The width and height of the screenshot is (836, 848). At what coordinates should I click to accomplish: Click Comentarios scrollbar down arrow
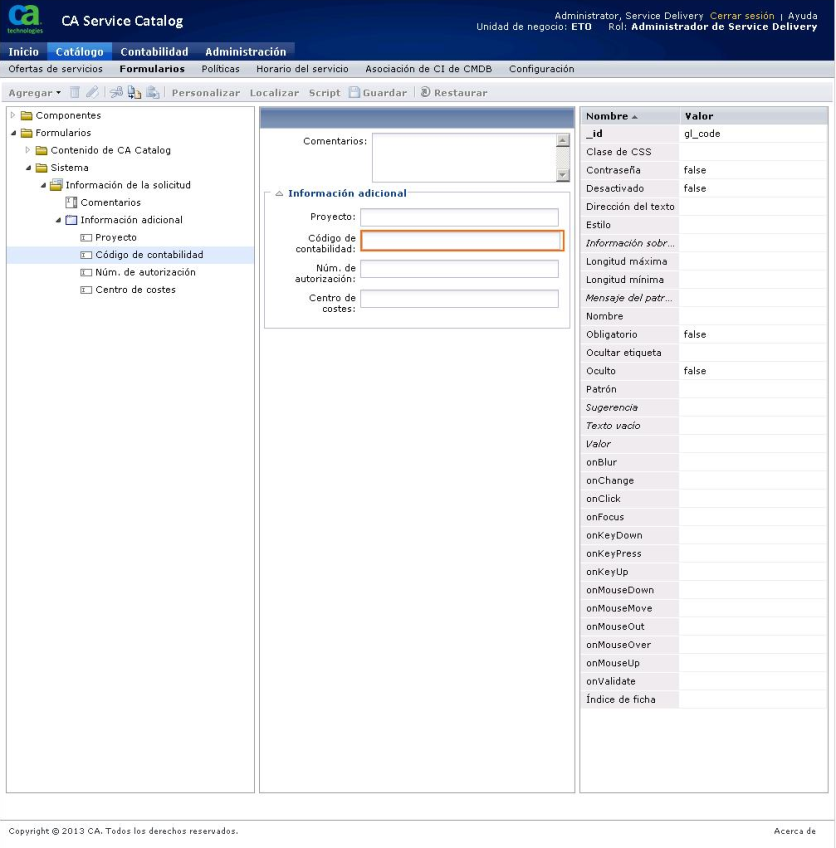563,175
